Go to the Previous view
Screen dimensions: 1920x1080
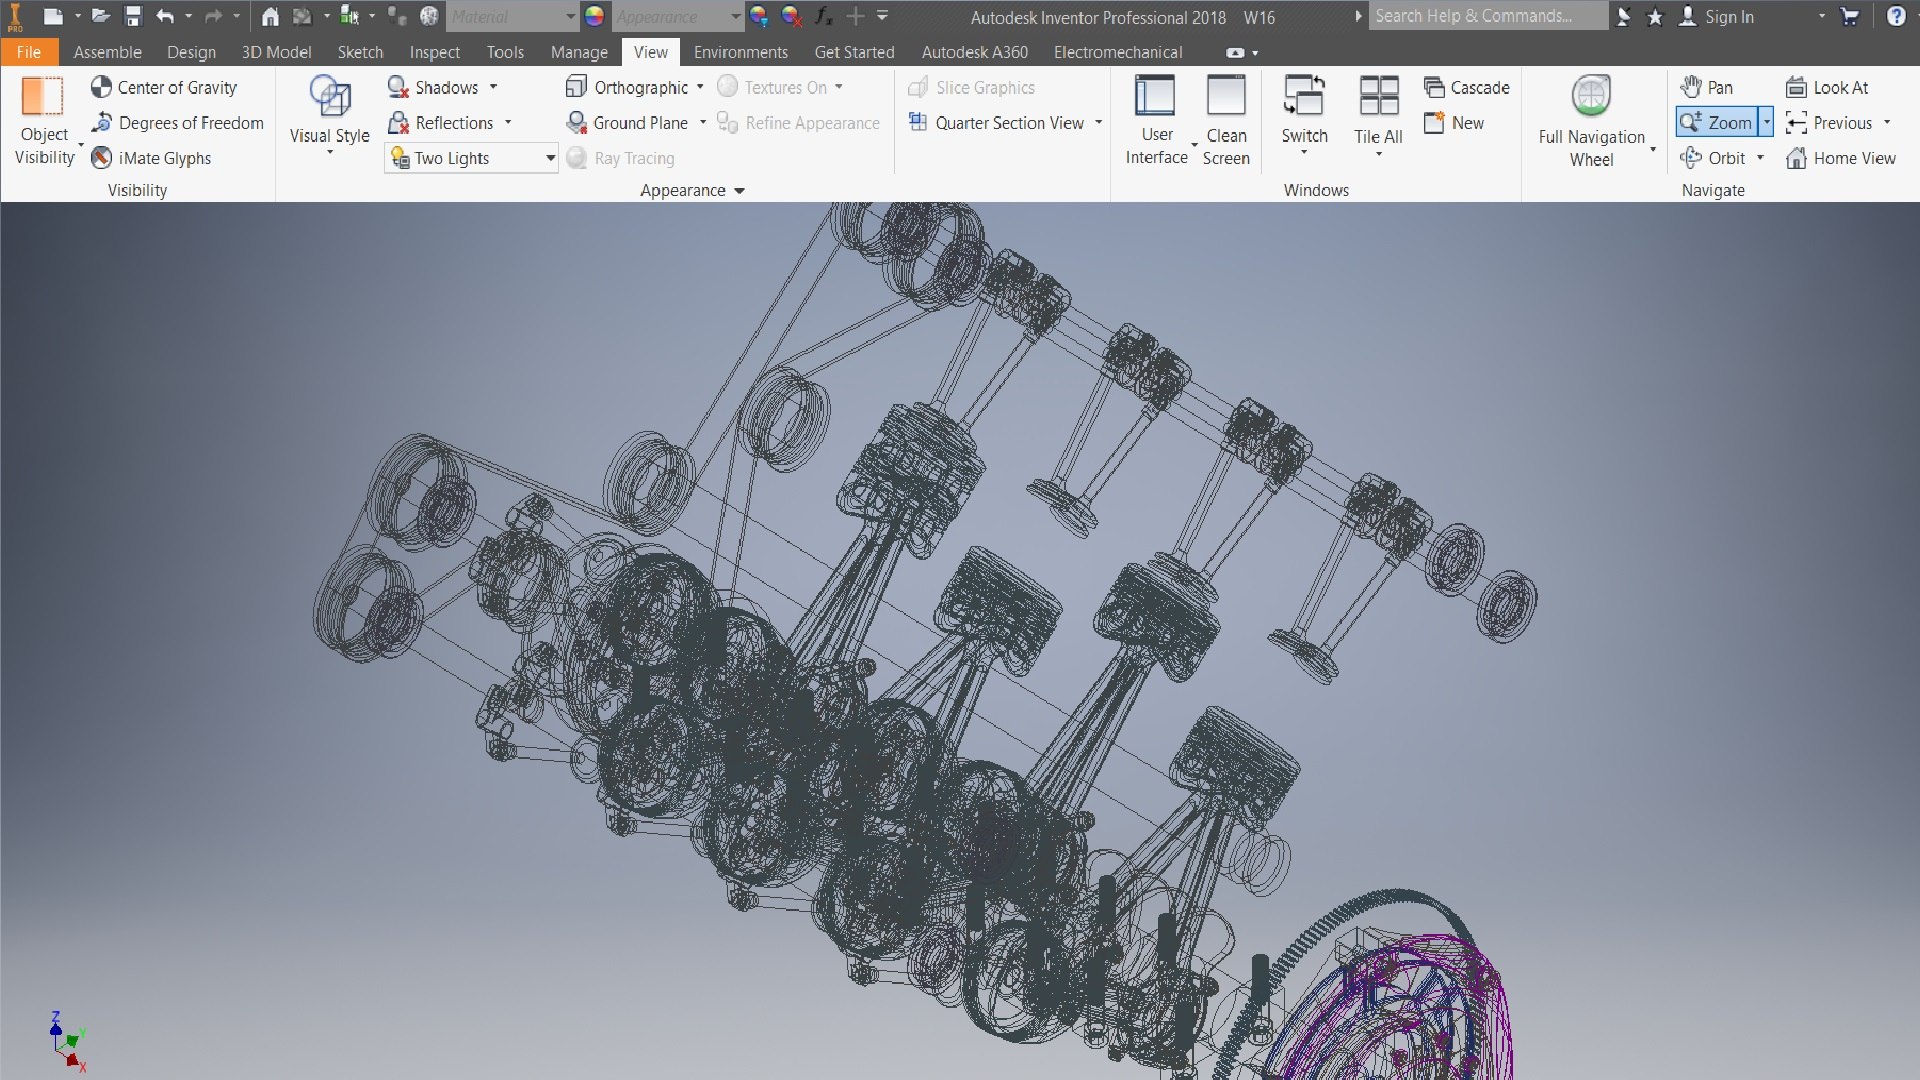[x=1829, y=123]
